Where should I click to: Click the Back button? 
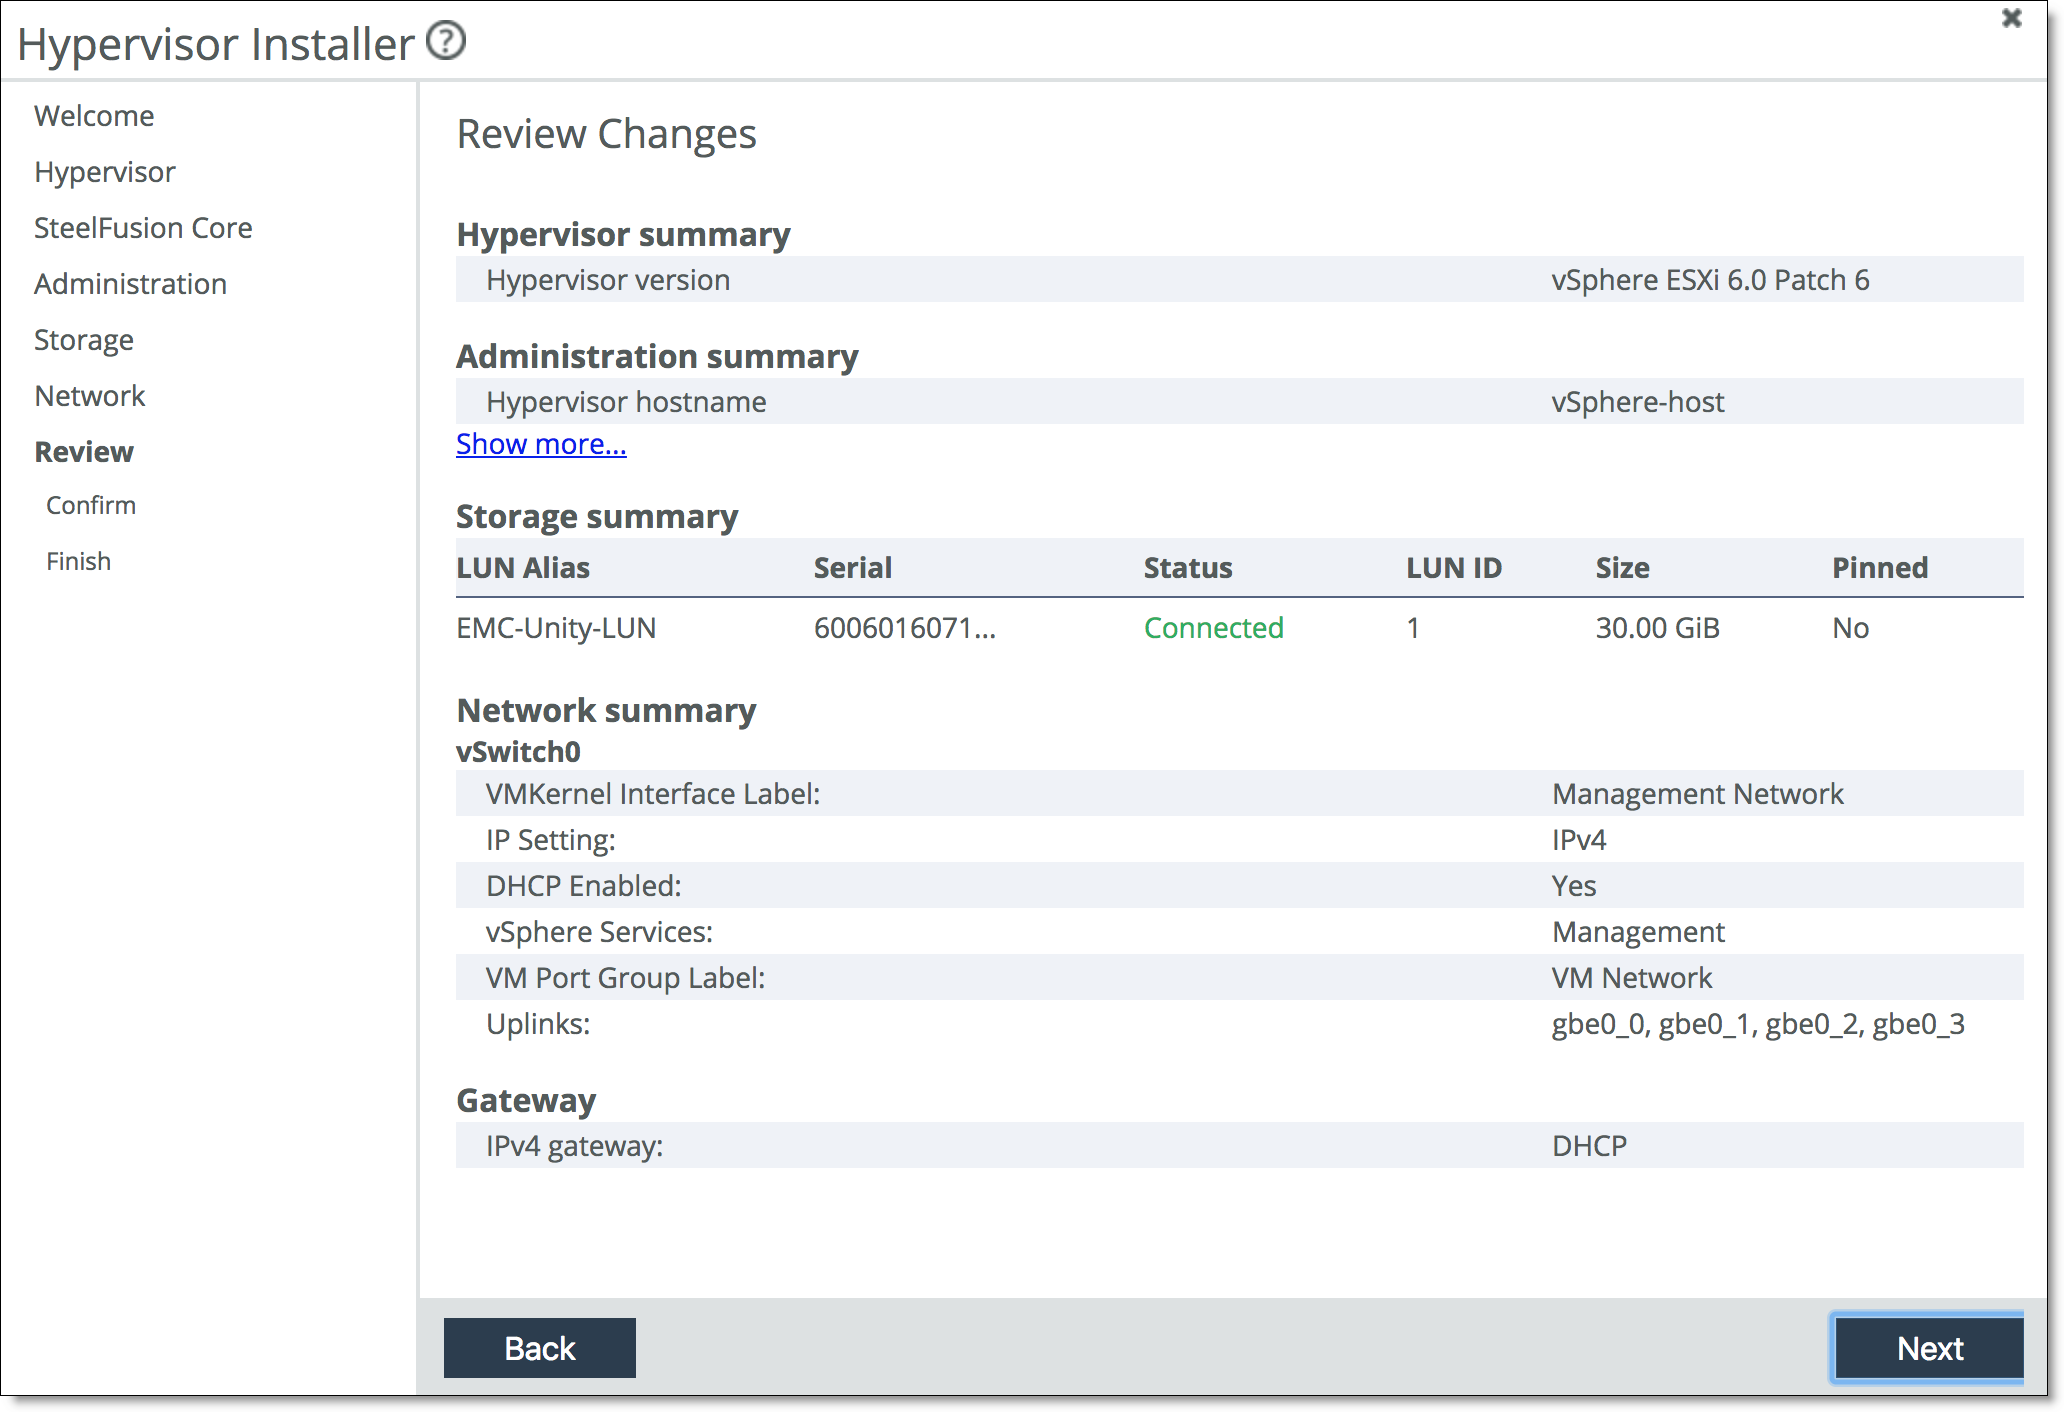pos(539,1348)
